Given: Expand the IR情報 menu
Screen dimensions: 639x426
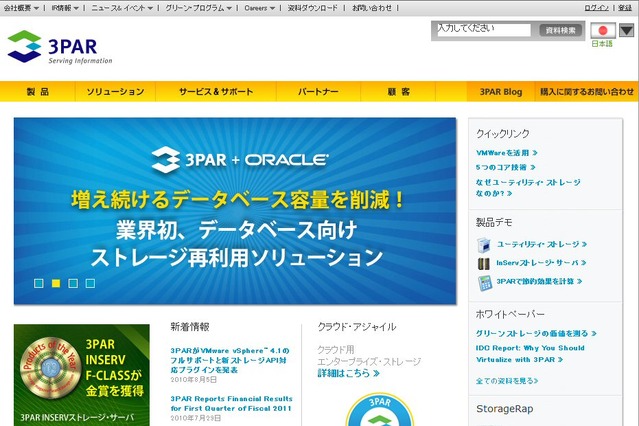Looking at the screenshot, I should (65, 8).
